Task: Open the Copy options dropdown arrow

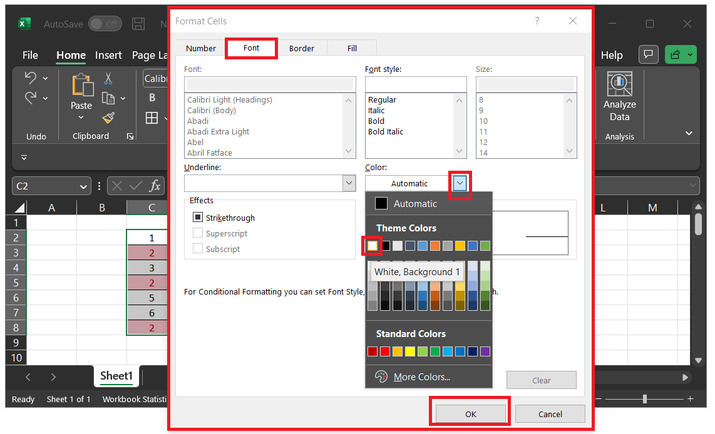Action: pyautogui.click(x=123, y=98)
